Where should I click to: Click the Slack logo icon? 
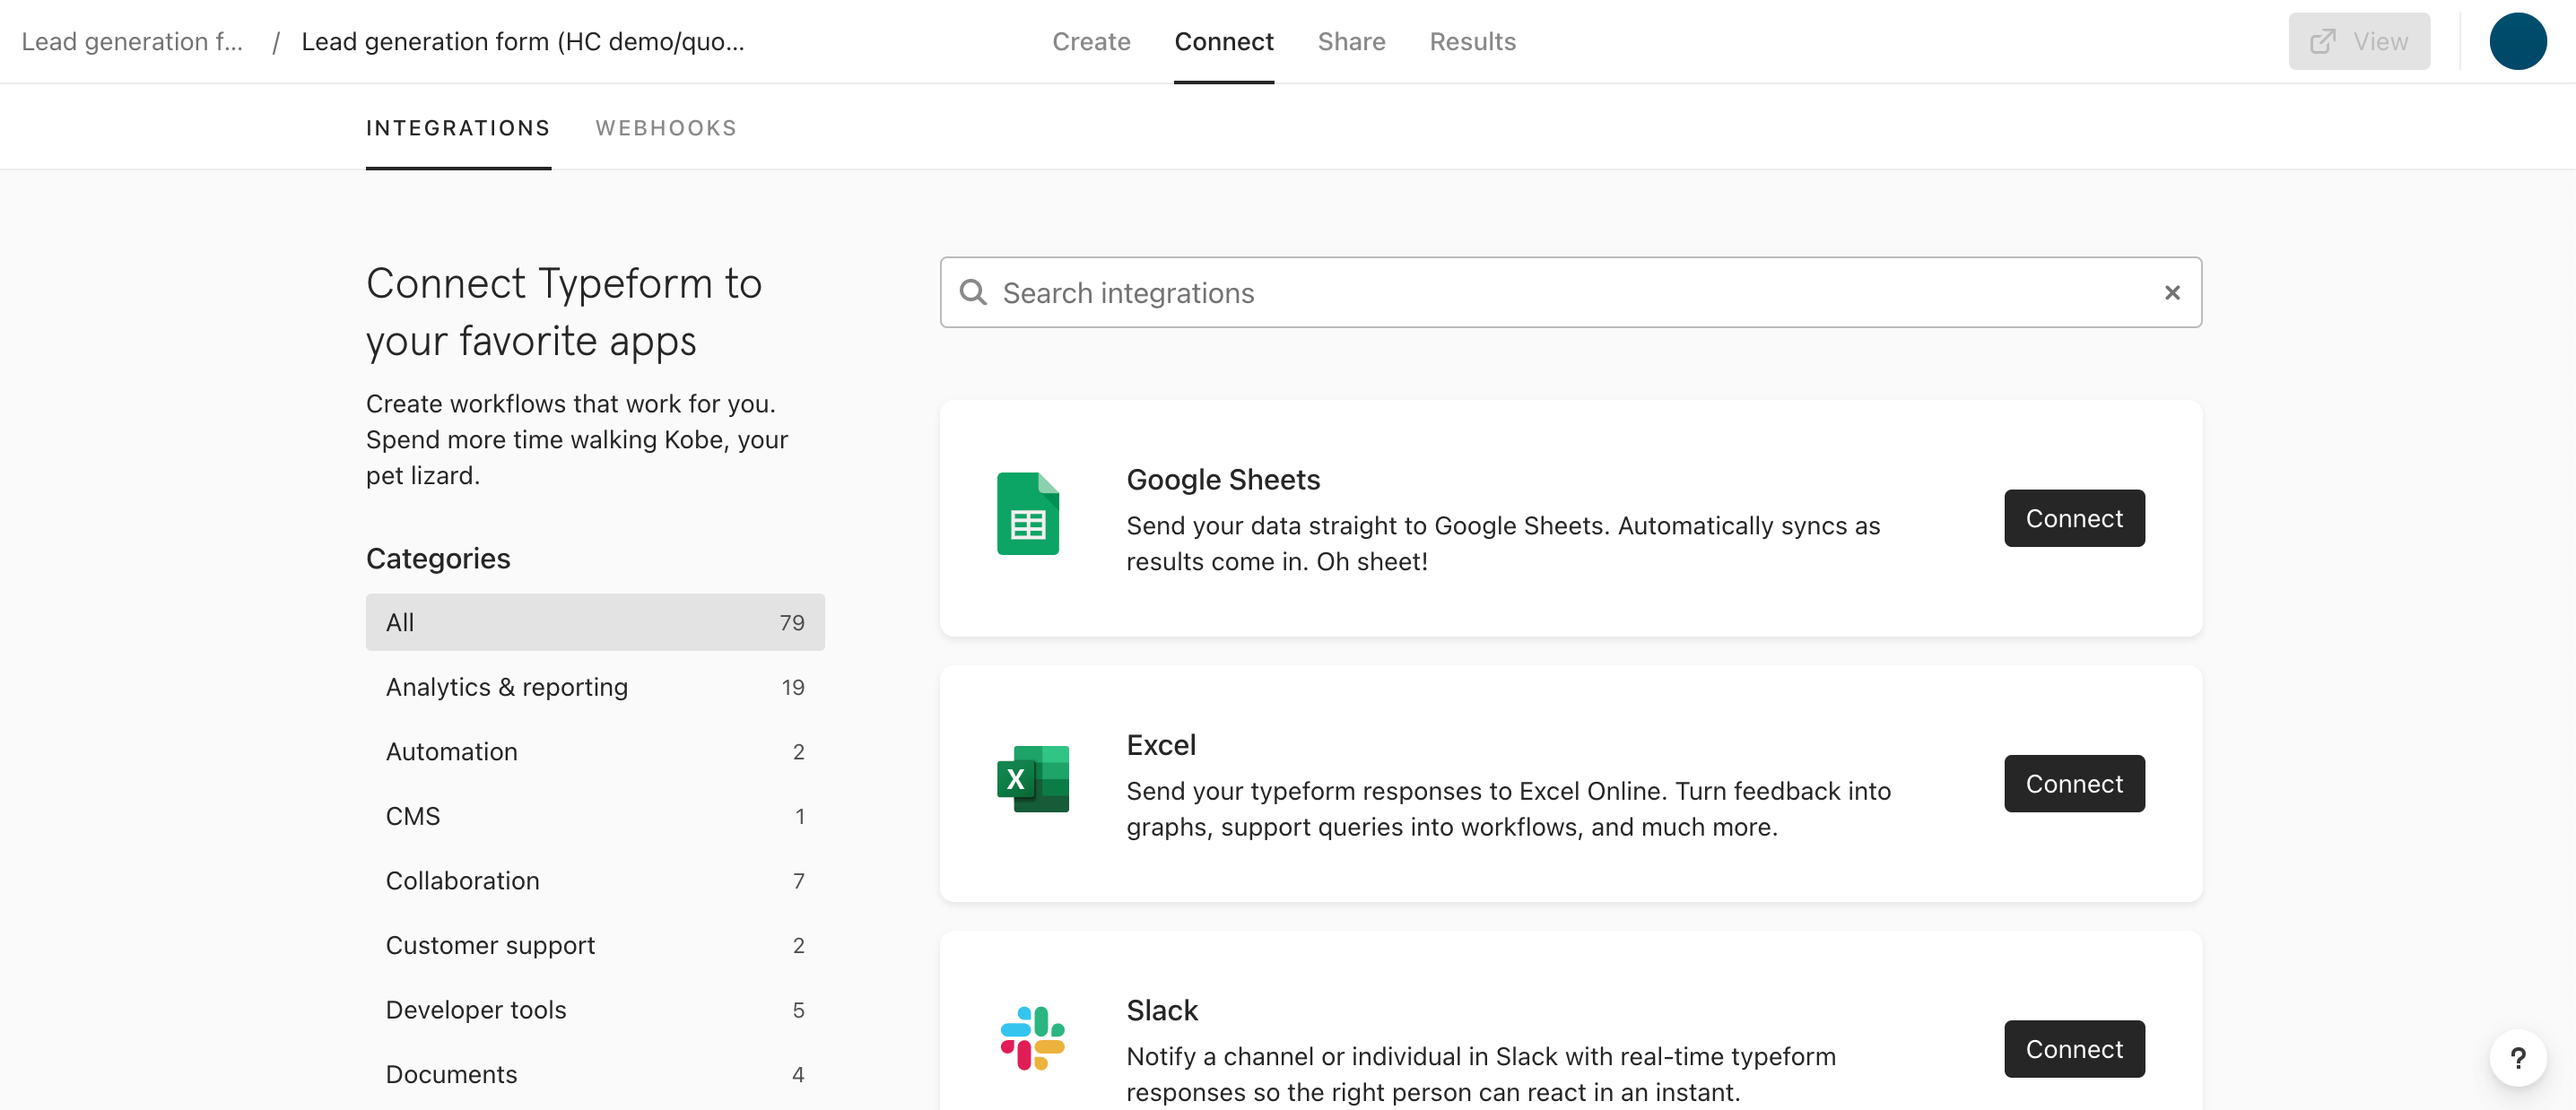pos(1032,1038)
